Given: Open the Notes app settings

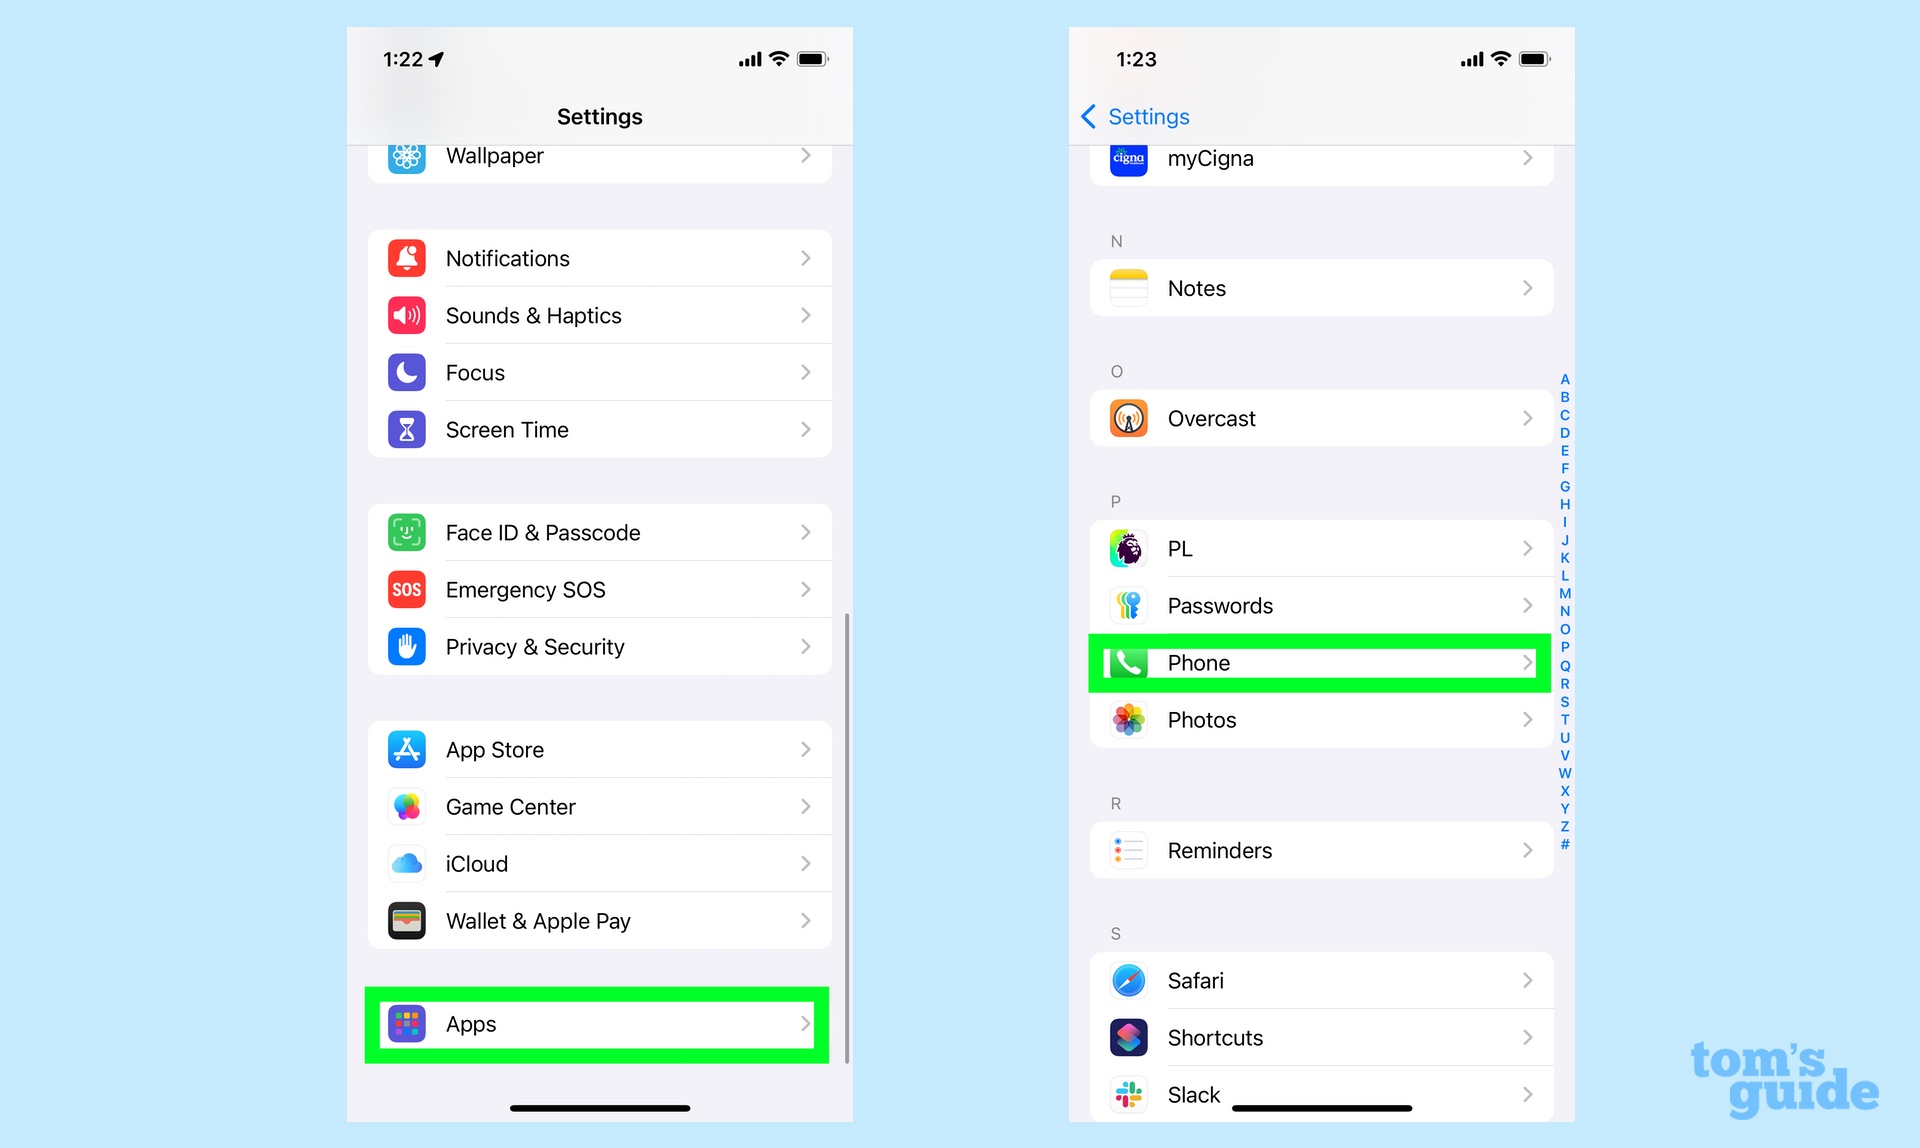Looking at the screenshot, I should tap(1321, 287).
